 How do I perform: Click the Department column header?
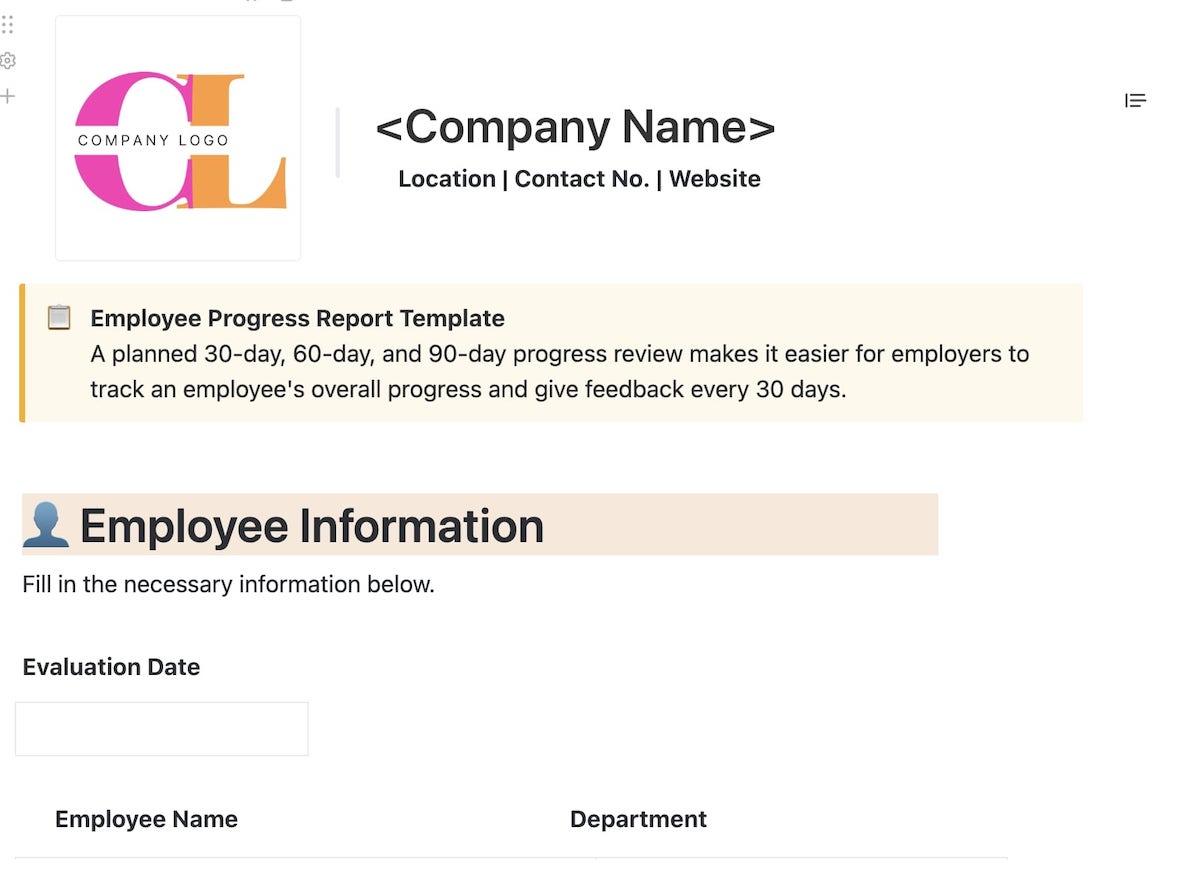click(x=638, y=819)
